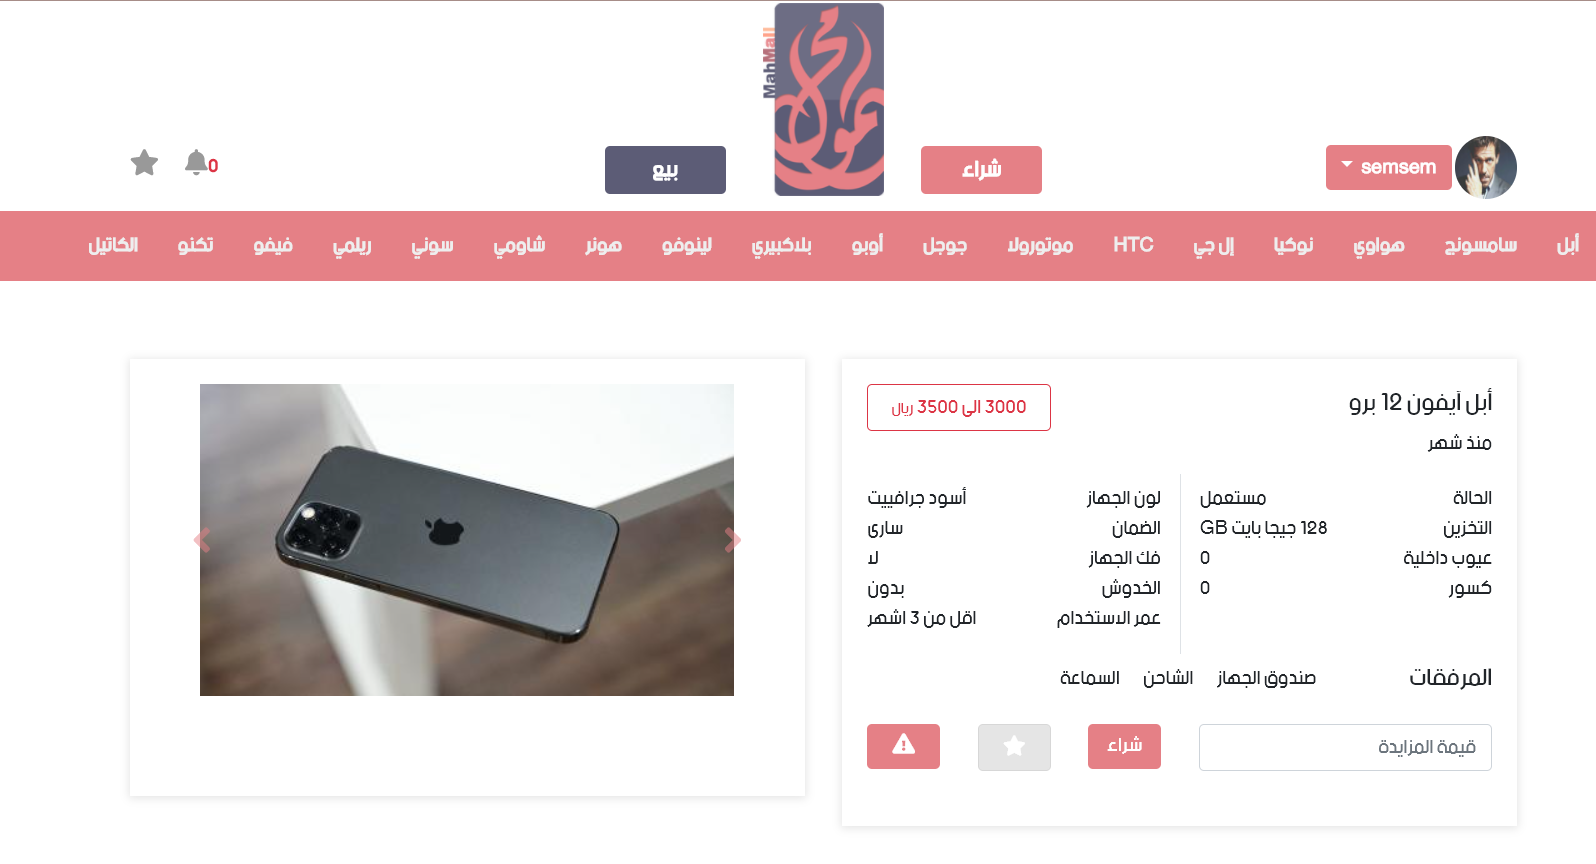
Task: Open the سامسونج brand category
Action: point(1480,245)
